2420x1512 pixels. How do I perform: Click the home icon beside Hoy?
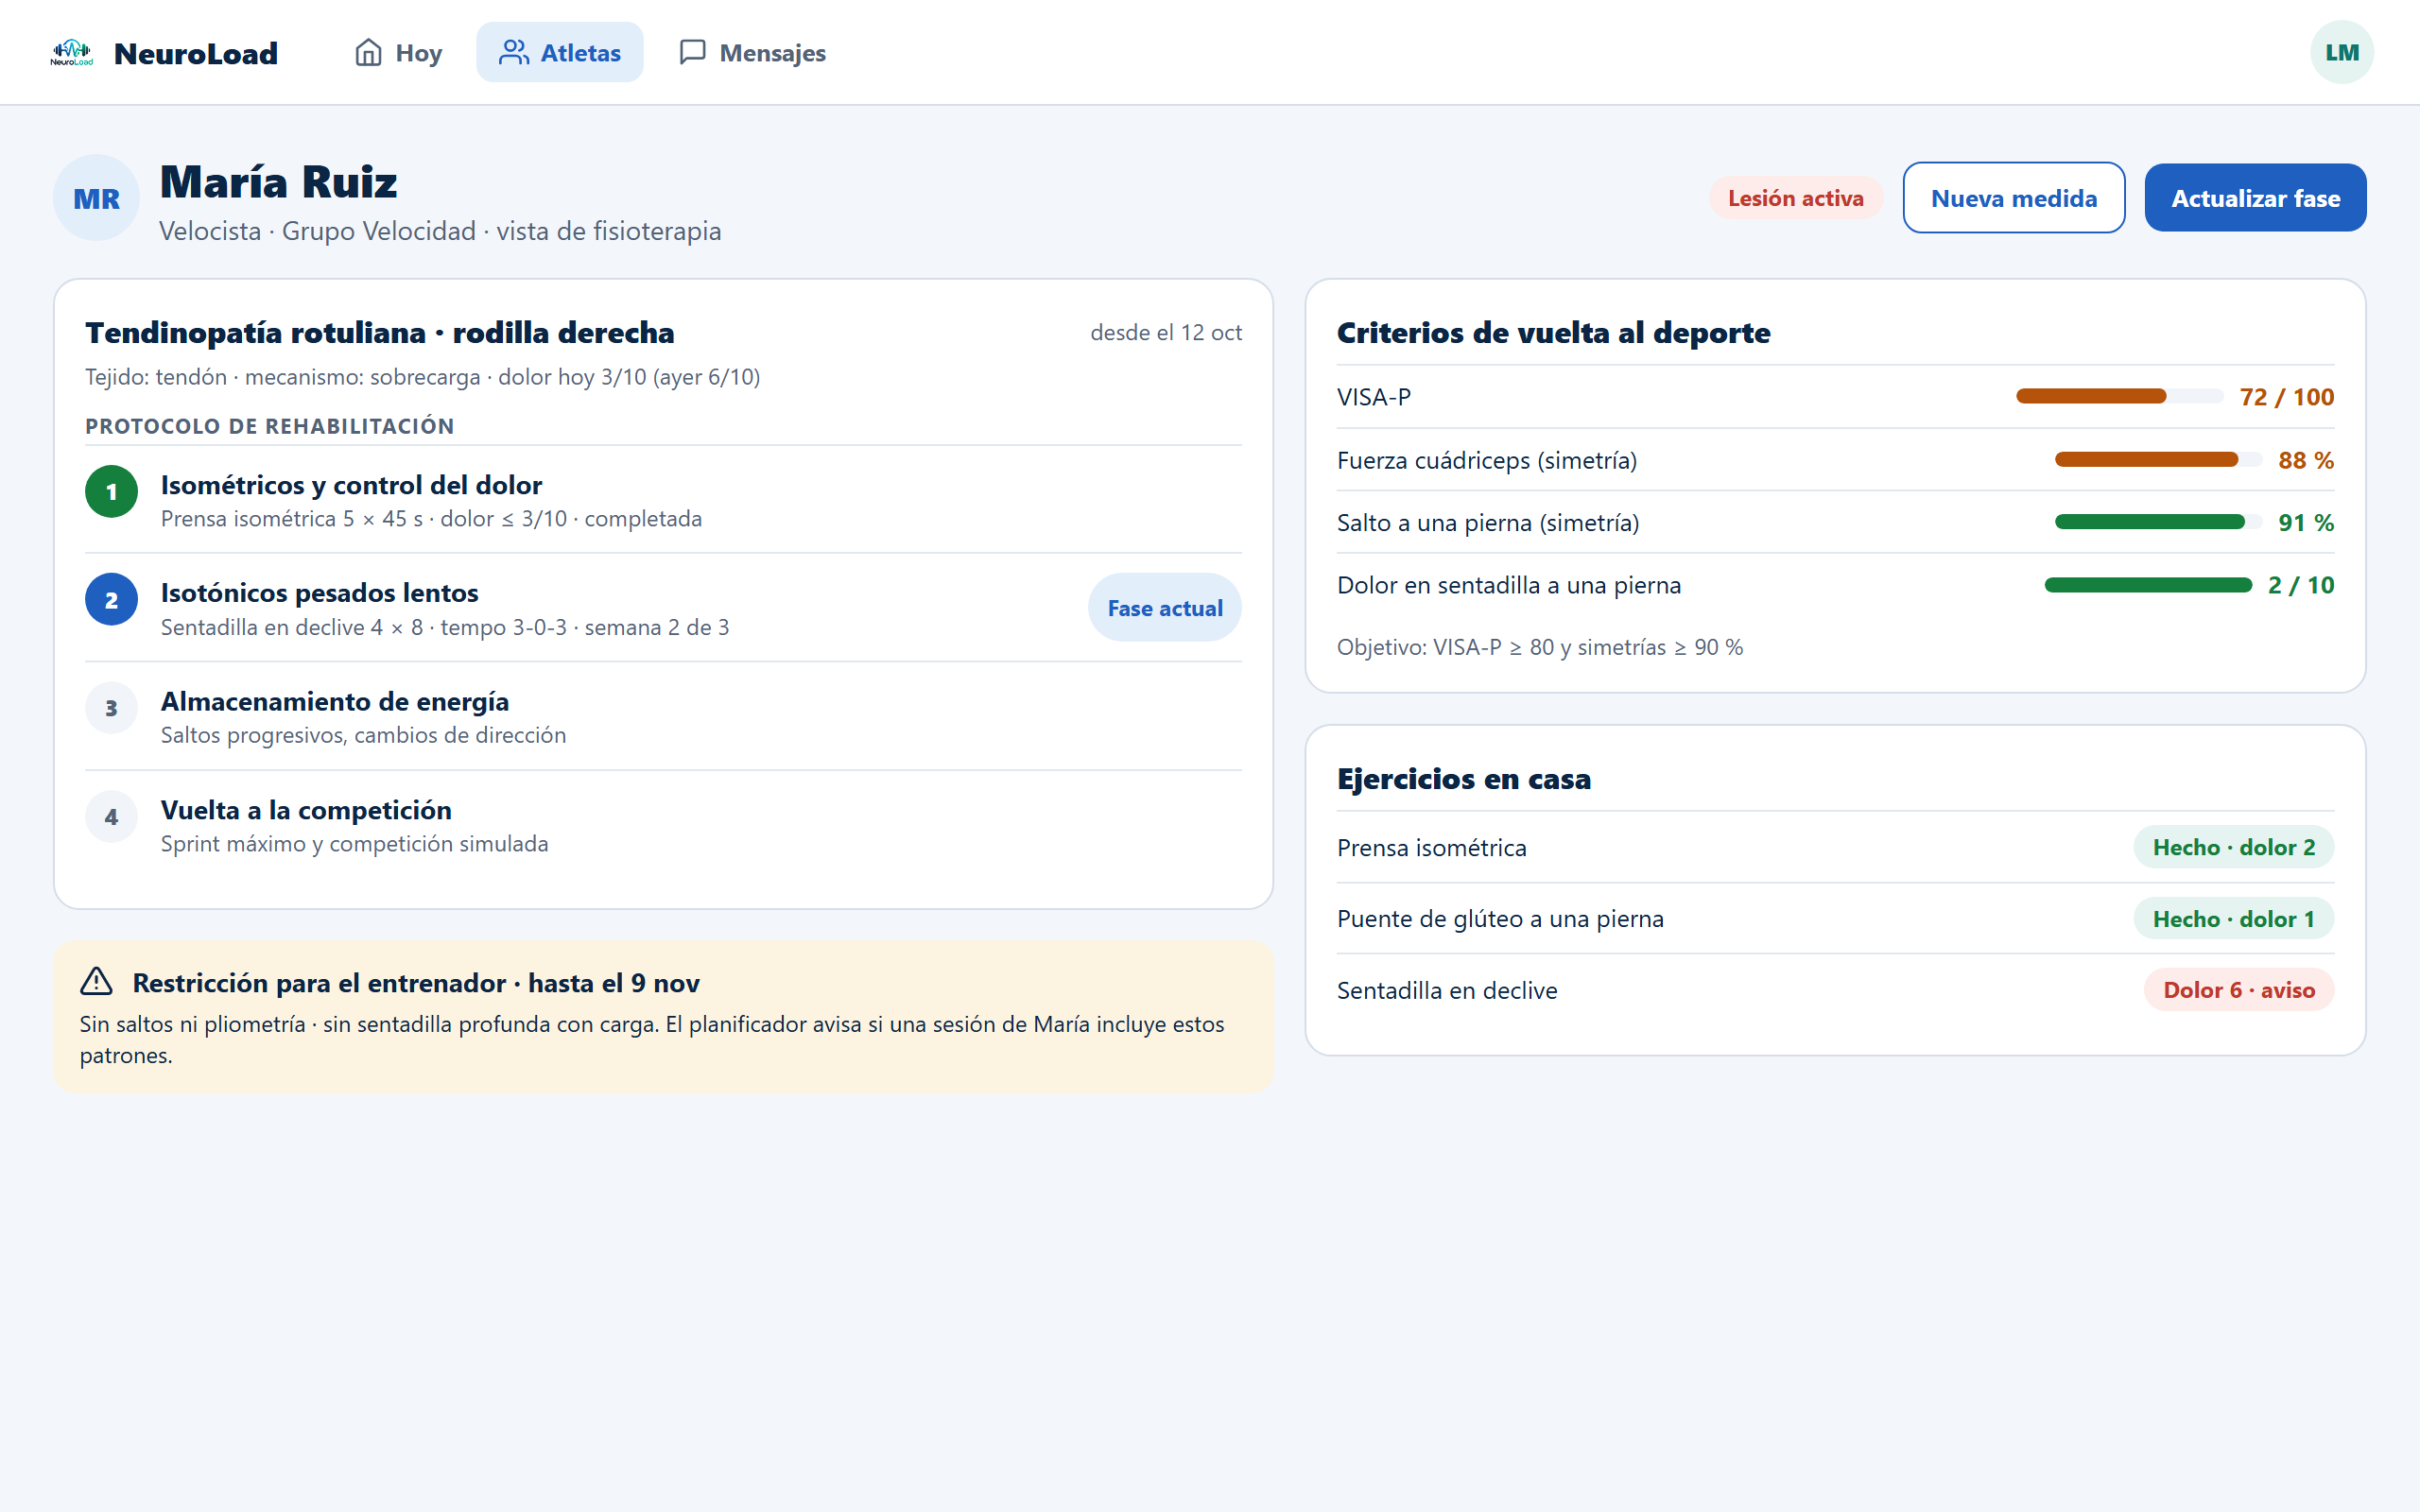[368, 53]
